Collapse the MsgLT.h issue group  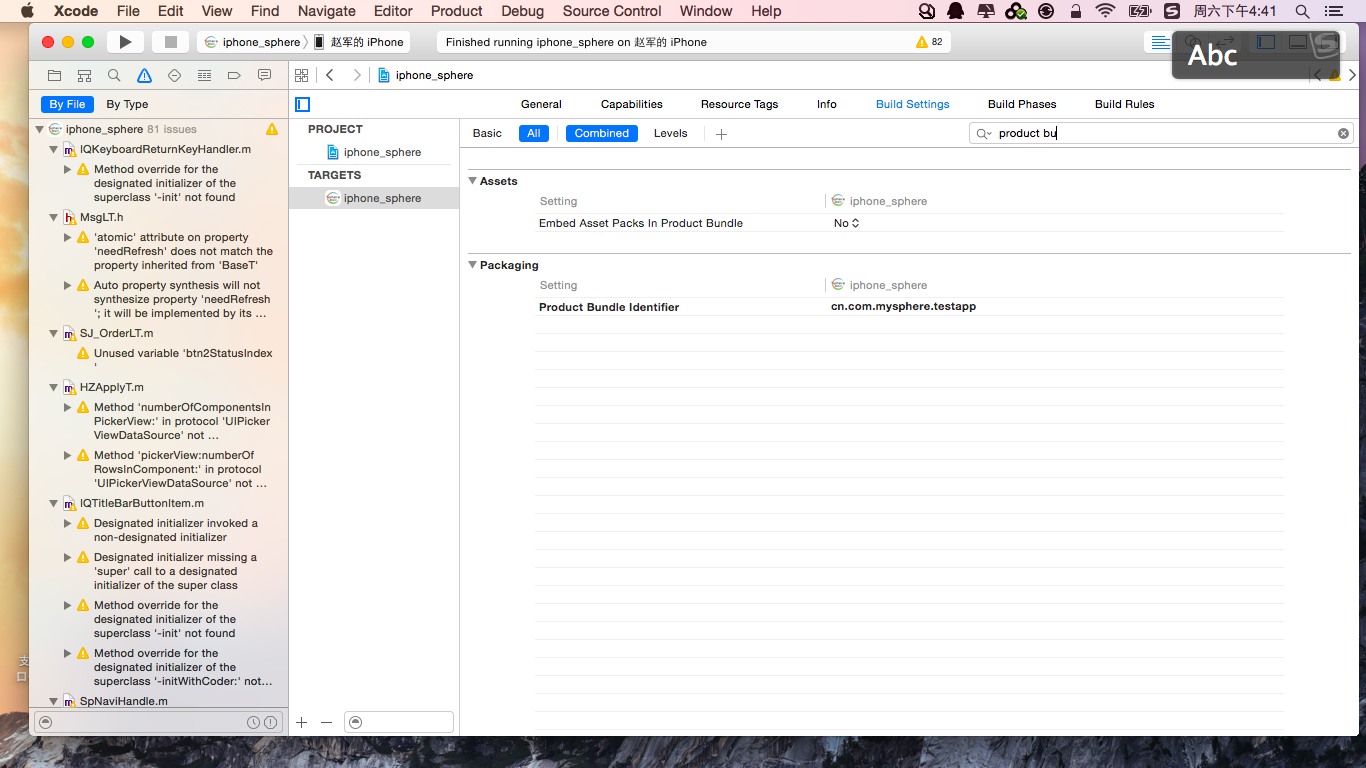(x=54, y=217)
